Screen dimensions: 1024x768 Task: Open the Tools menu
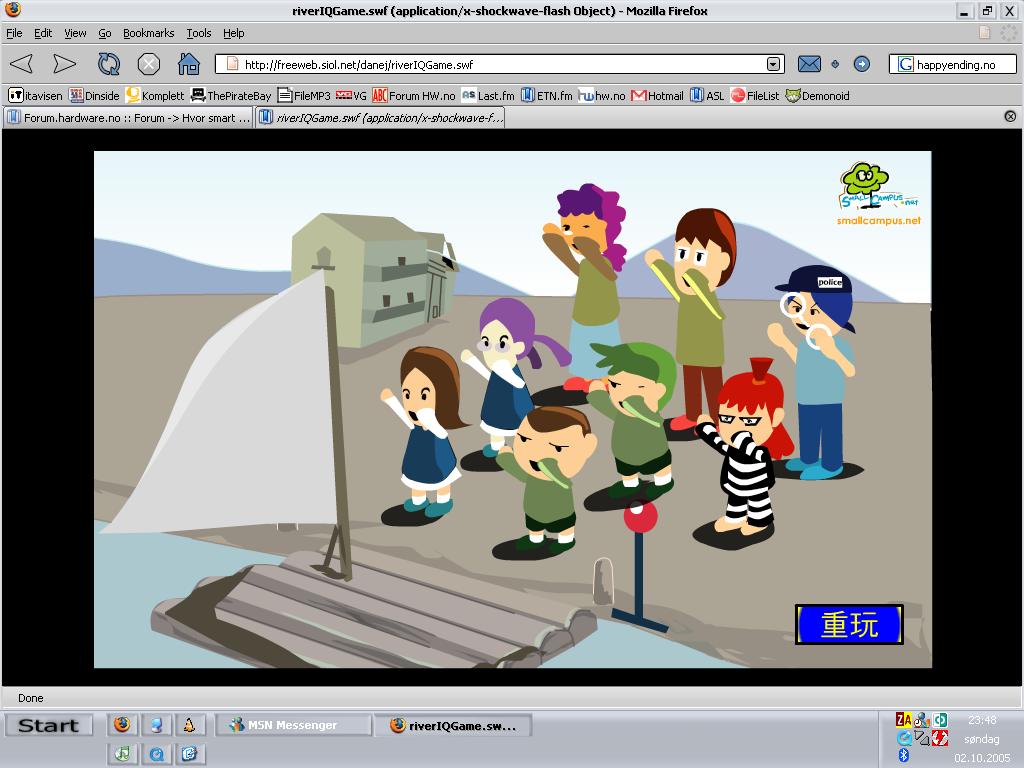tap(199, 33)
